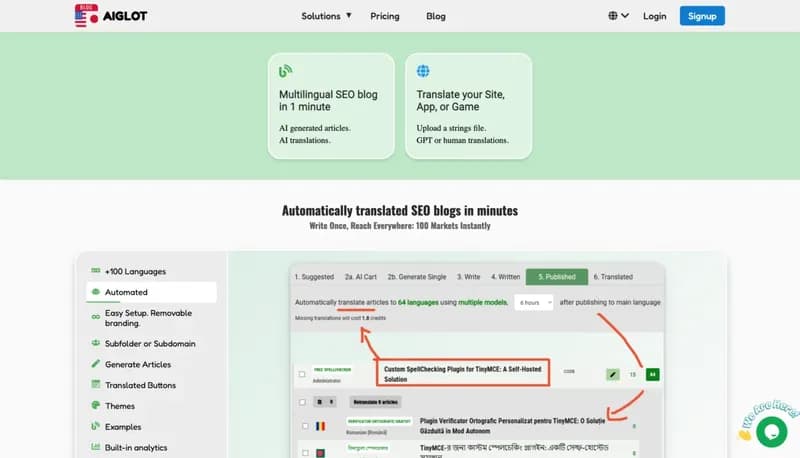Tick the Bengali article checkbox

pyautogui.click(x=305, y=453)
